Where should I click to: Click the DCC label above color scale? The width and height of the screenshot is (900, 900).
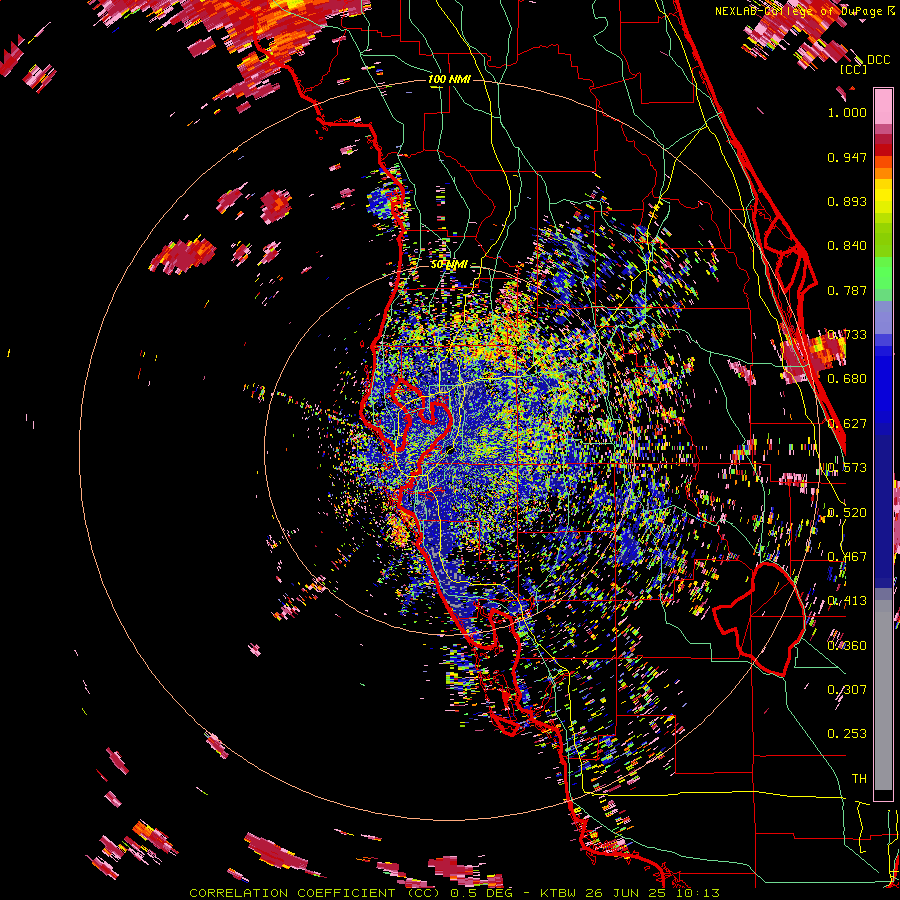(x=878, y=60)
